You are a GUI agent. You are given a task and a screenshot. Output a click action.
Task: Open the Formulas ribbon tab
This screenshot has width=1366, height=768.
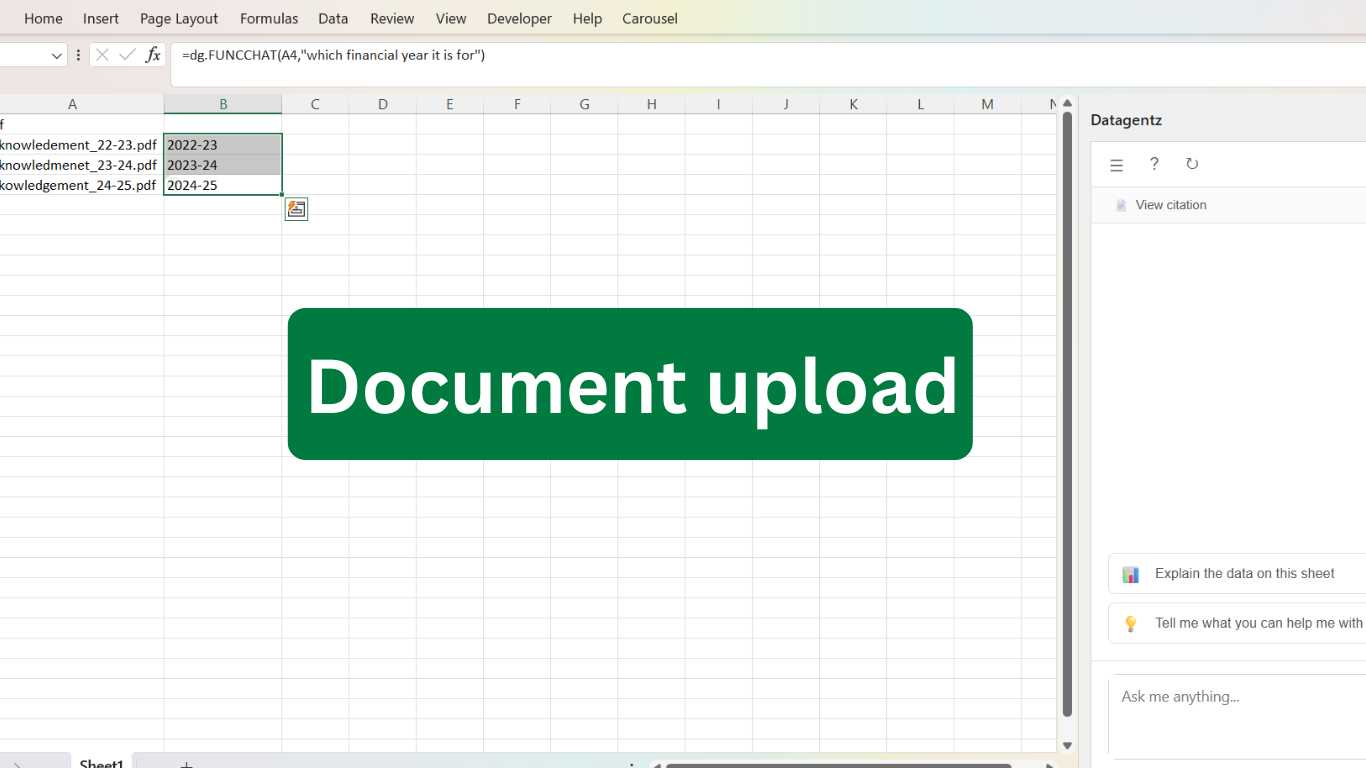269,18
